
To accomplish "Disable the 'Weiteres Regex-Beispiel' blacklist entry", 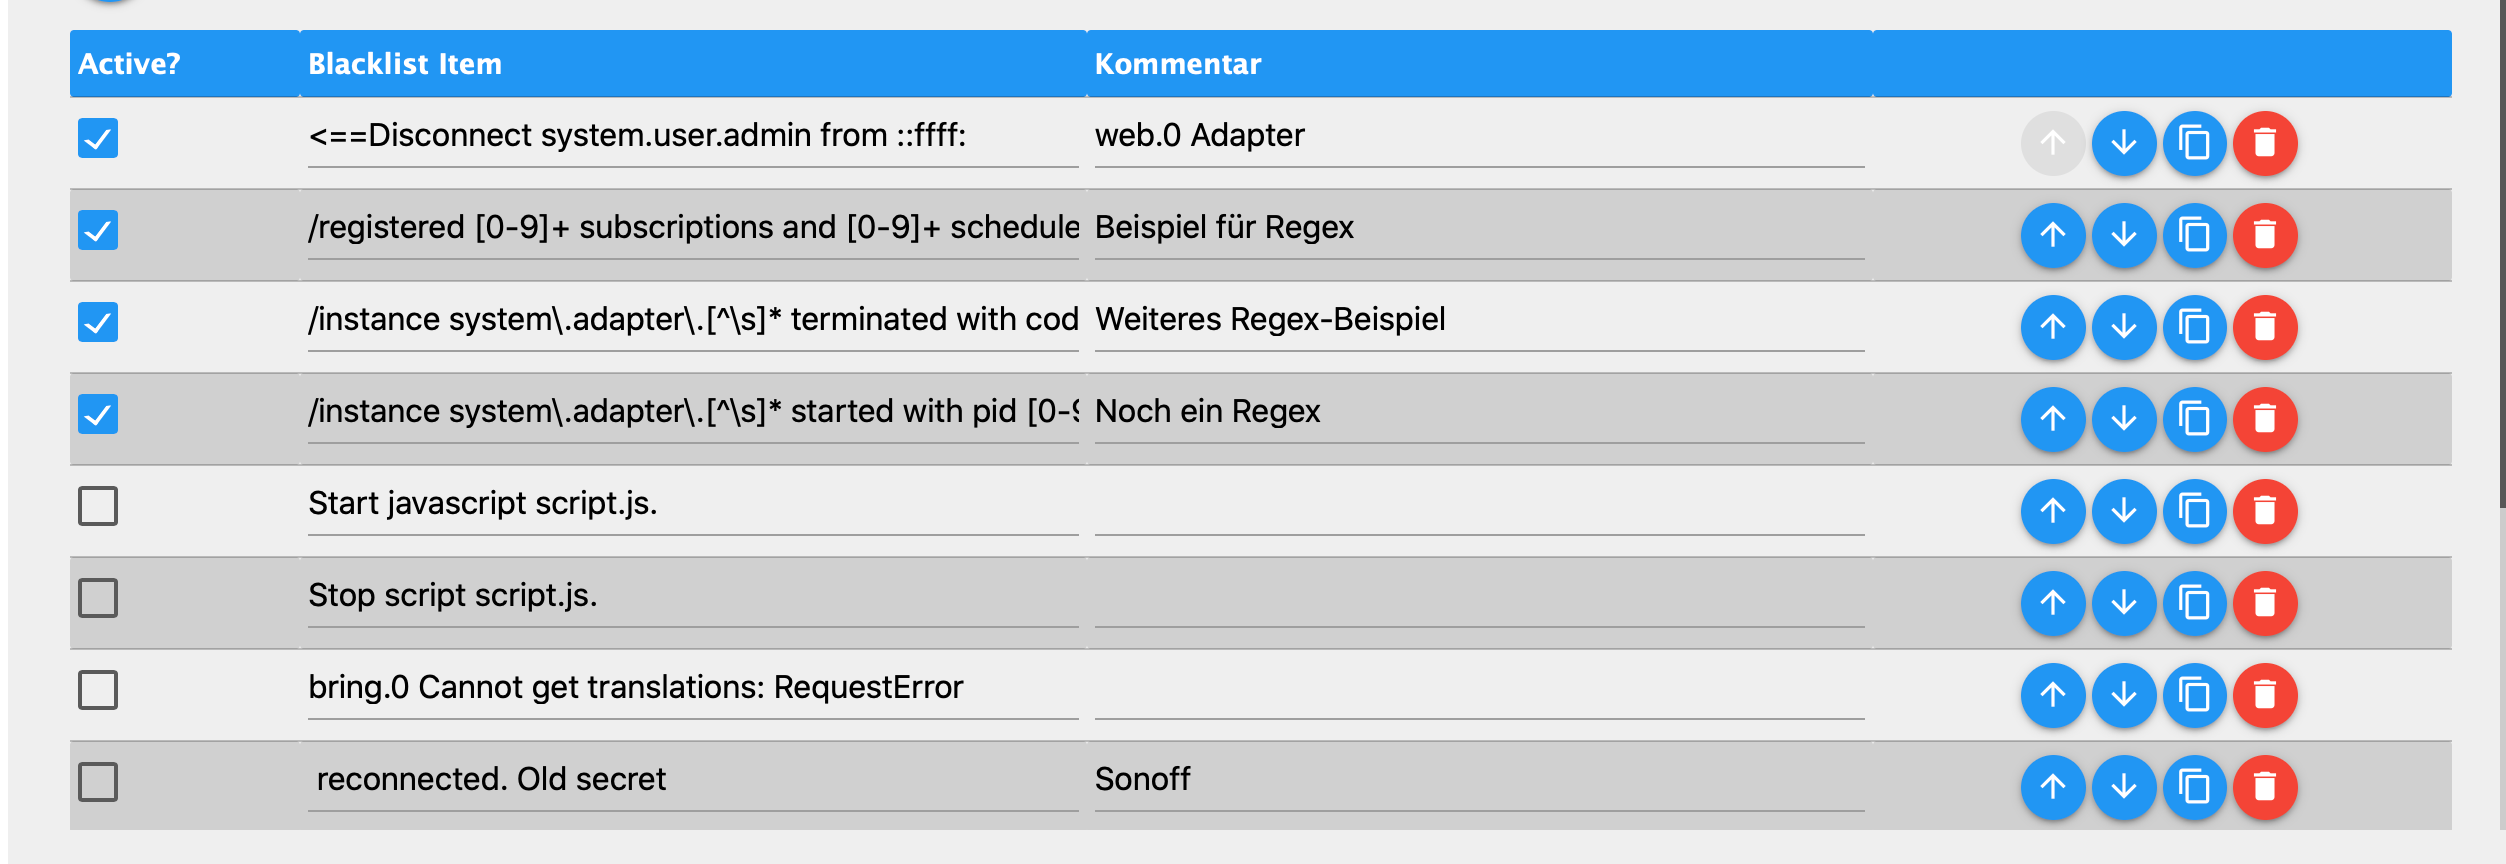I will tap(98, 322).
